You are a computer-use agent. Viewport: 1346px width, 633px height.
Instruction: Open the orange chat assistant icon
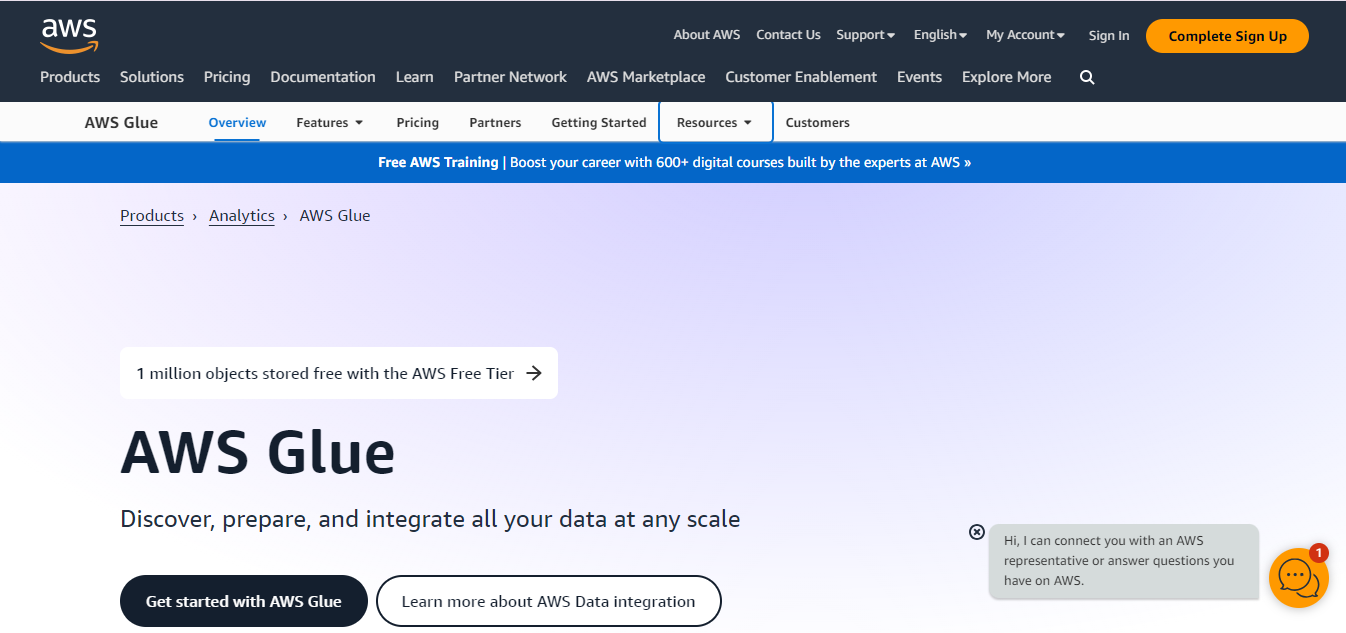[1298, 578]
